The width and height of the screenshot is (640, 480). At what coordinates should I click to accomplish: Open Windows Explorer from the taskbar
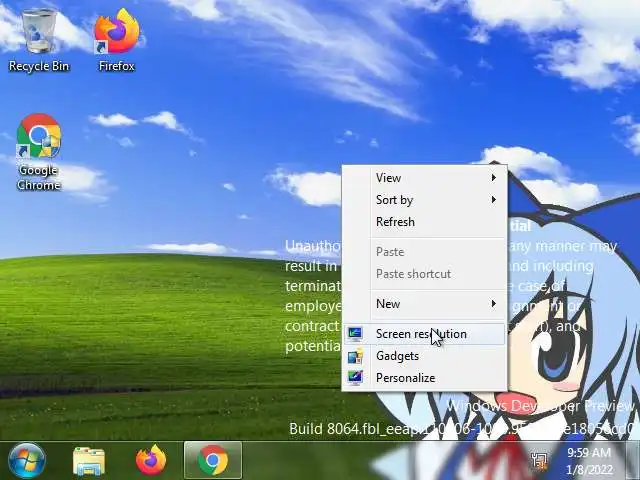tap(89, 461)
